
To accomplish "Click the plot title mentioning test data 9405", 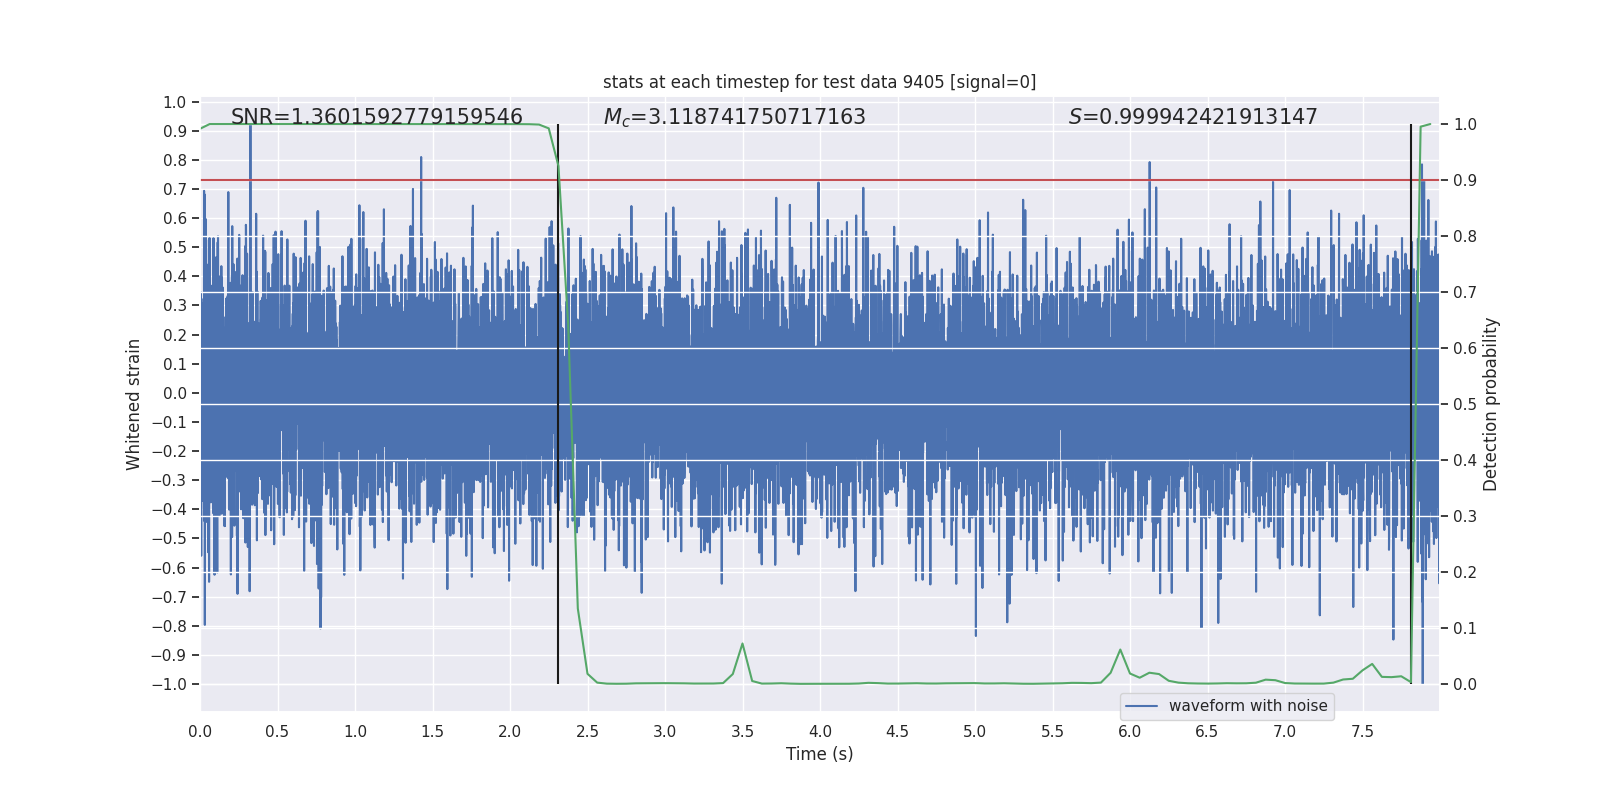I will tap(819, 82).
